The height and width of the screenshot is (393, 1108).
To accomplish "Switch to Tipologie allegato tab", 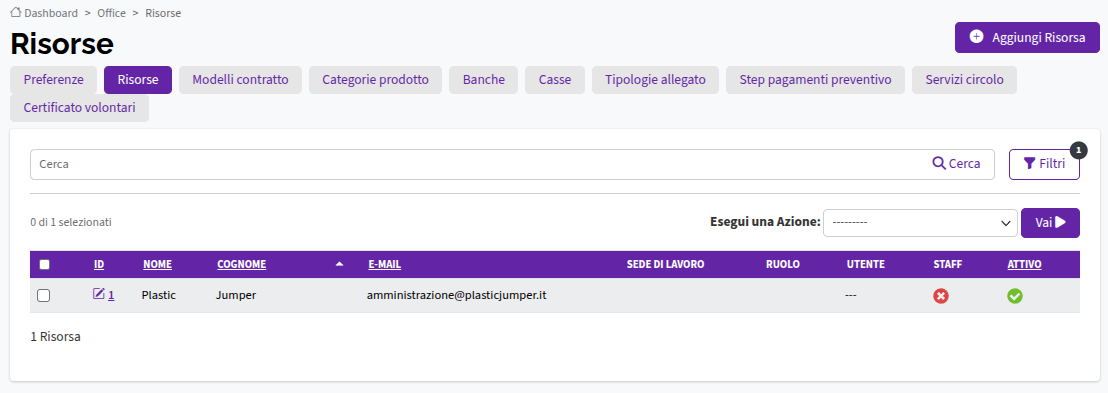I will [655, 80].
